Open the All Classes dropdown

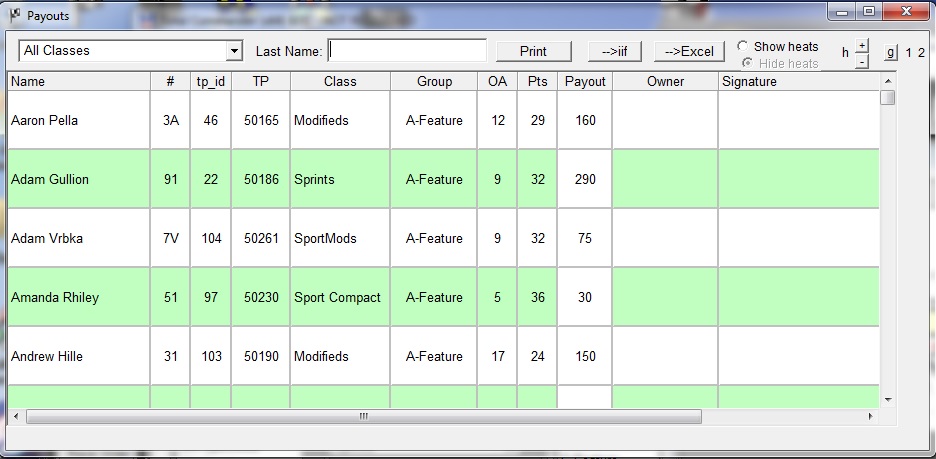tap(234, 51)
